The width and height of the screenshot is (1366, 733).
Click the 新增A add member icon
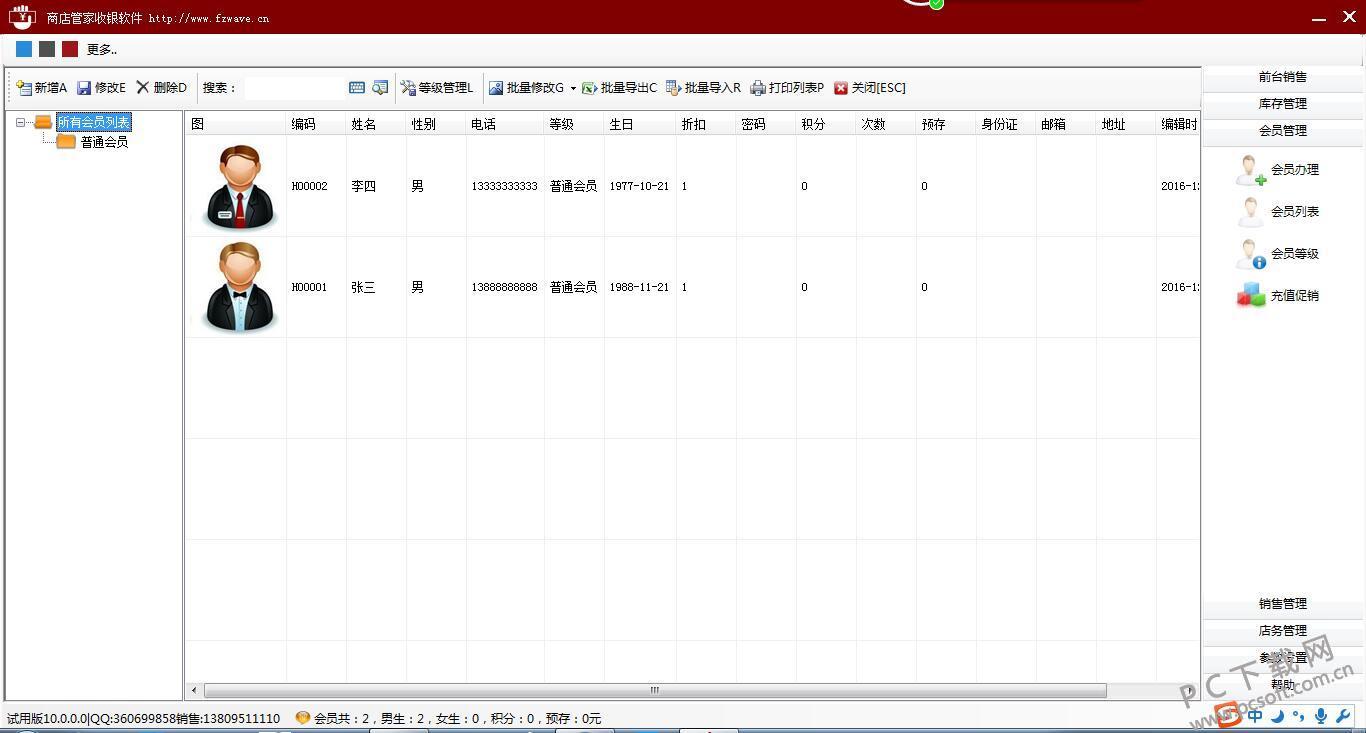point(24,88)
